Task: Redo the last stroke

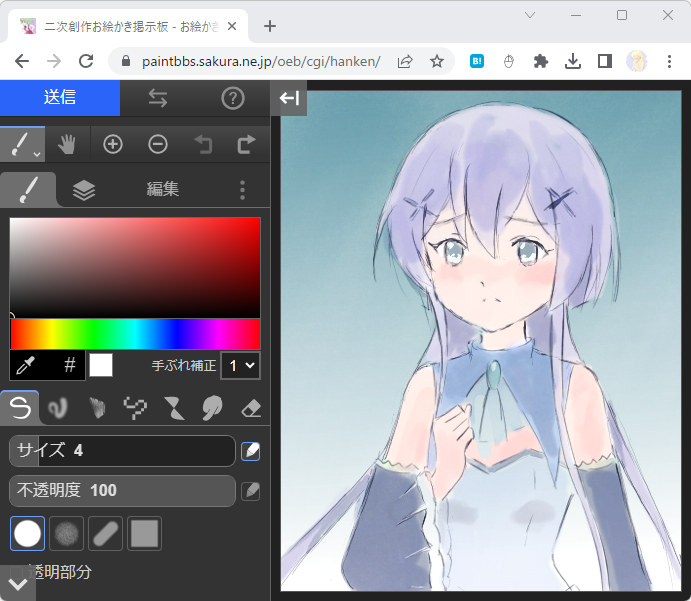Action: click(246, 145)
